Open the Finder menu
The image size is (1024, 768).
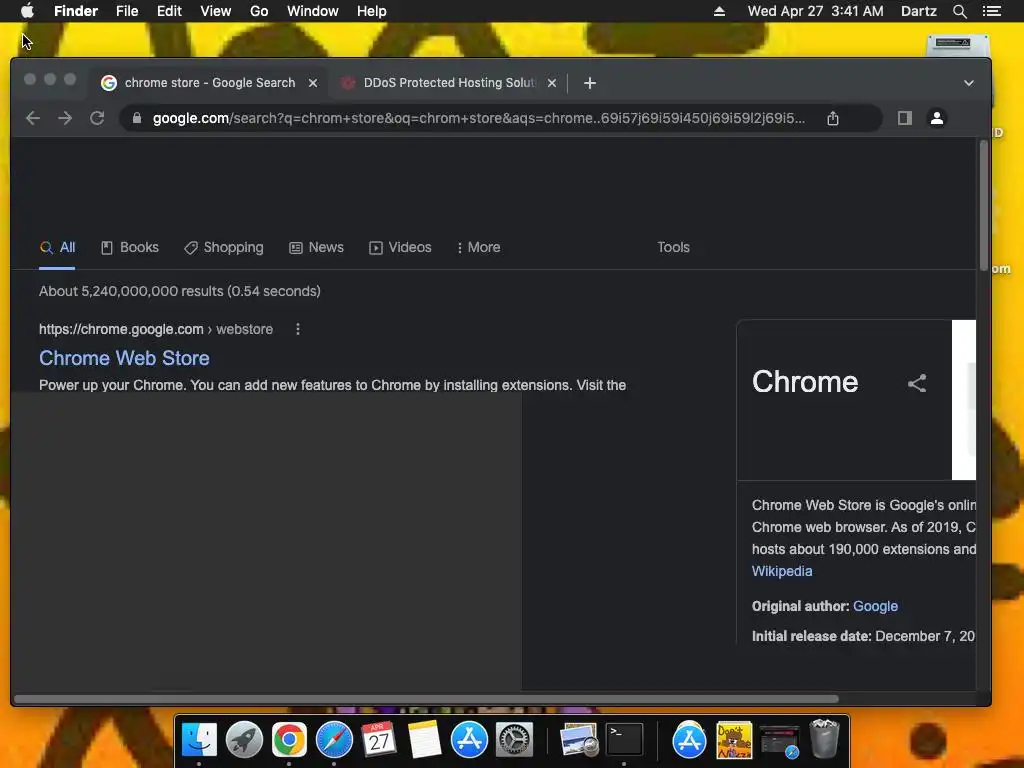coord(76,11)
